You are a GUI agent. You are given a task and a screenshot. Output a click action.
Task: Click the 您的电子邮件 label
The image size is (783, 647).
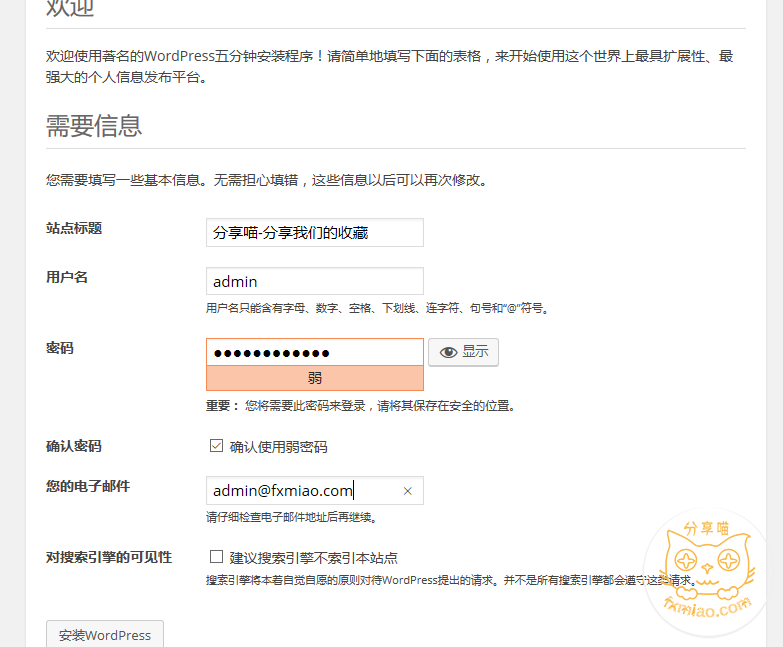(x=88, y=486)
